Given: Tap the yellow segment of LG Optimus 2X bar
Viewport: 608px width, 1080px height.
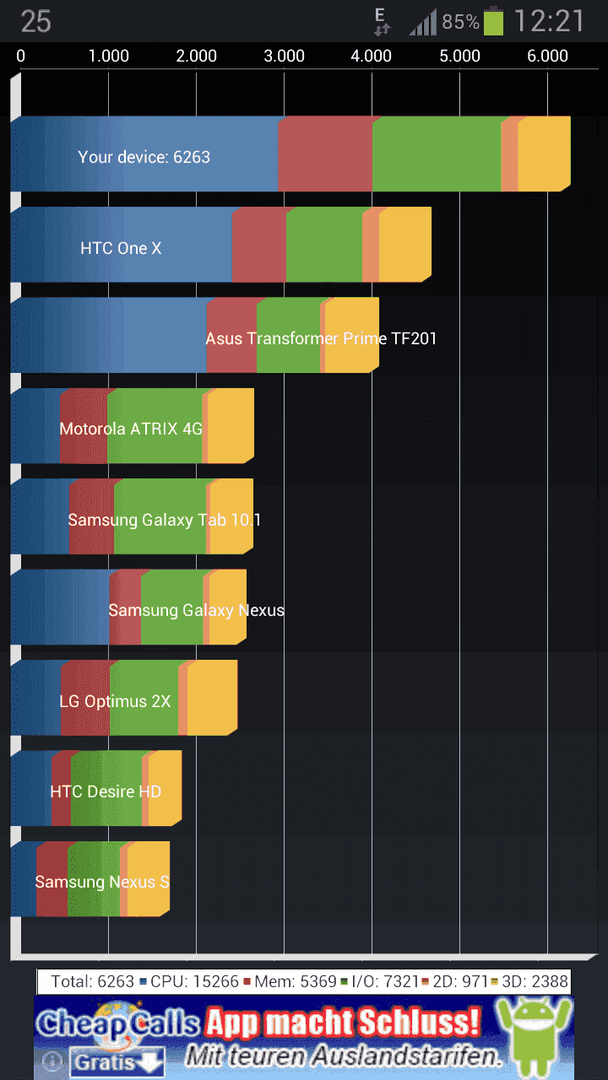Looking at the screenshot, I should (x=212, y=698).
